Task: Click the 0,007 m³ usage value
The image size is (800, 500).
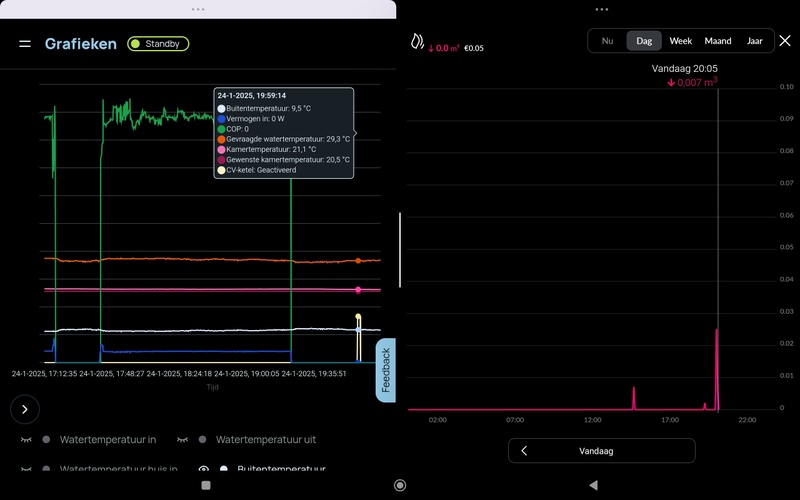Action: (692, 82)
